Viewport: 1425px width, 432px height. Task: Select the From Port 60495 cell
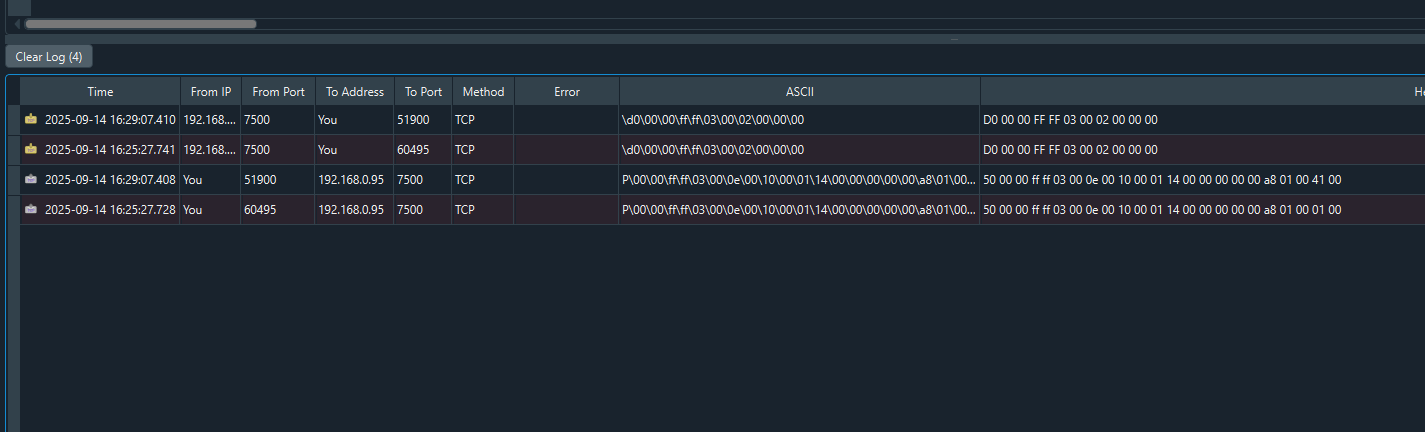[x=261, y=210]
